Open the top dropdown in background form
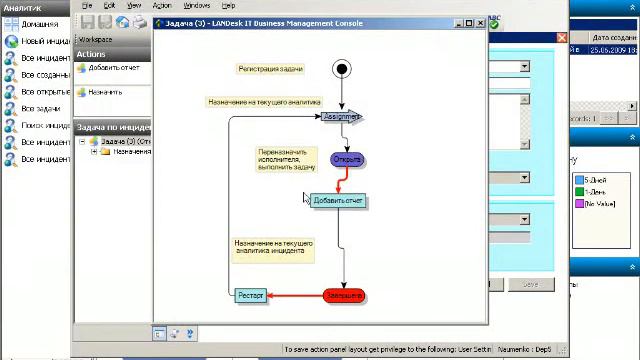Screen dimensions: 640x360 click(524, 66)
